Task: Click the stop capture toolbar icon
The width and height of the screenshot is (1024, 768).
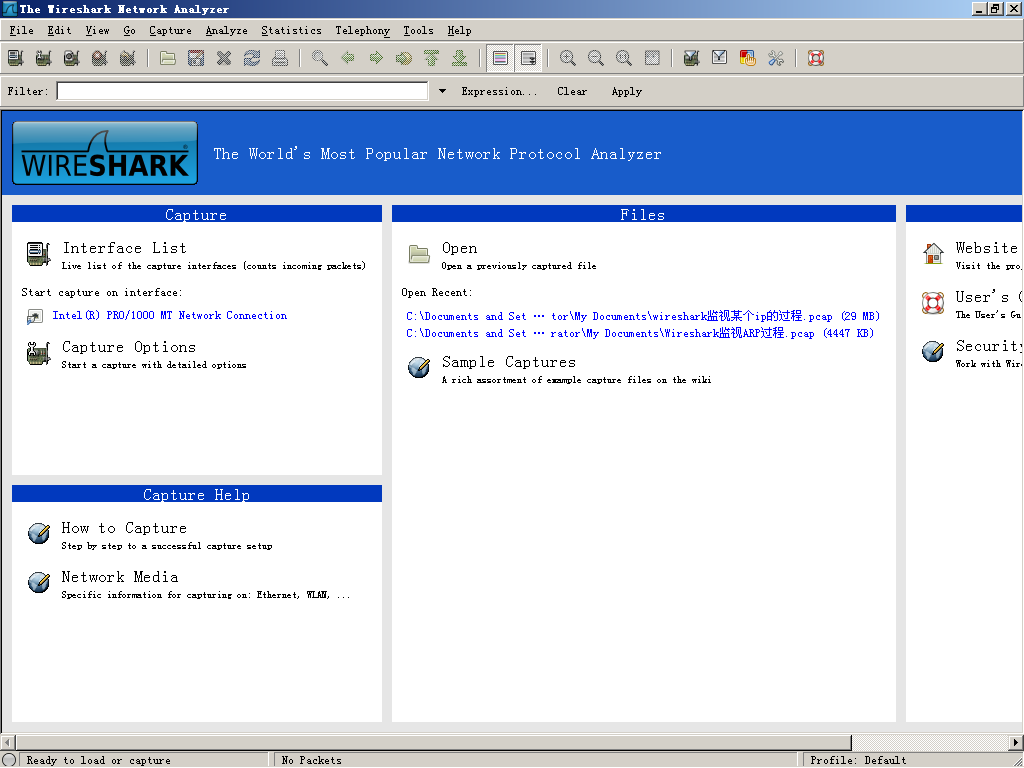Action: click(100, 58)
